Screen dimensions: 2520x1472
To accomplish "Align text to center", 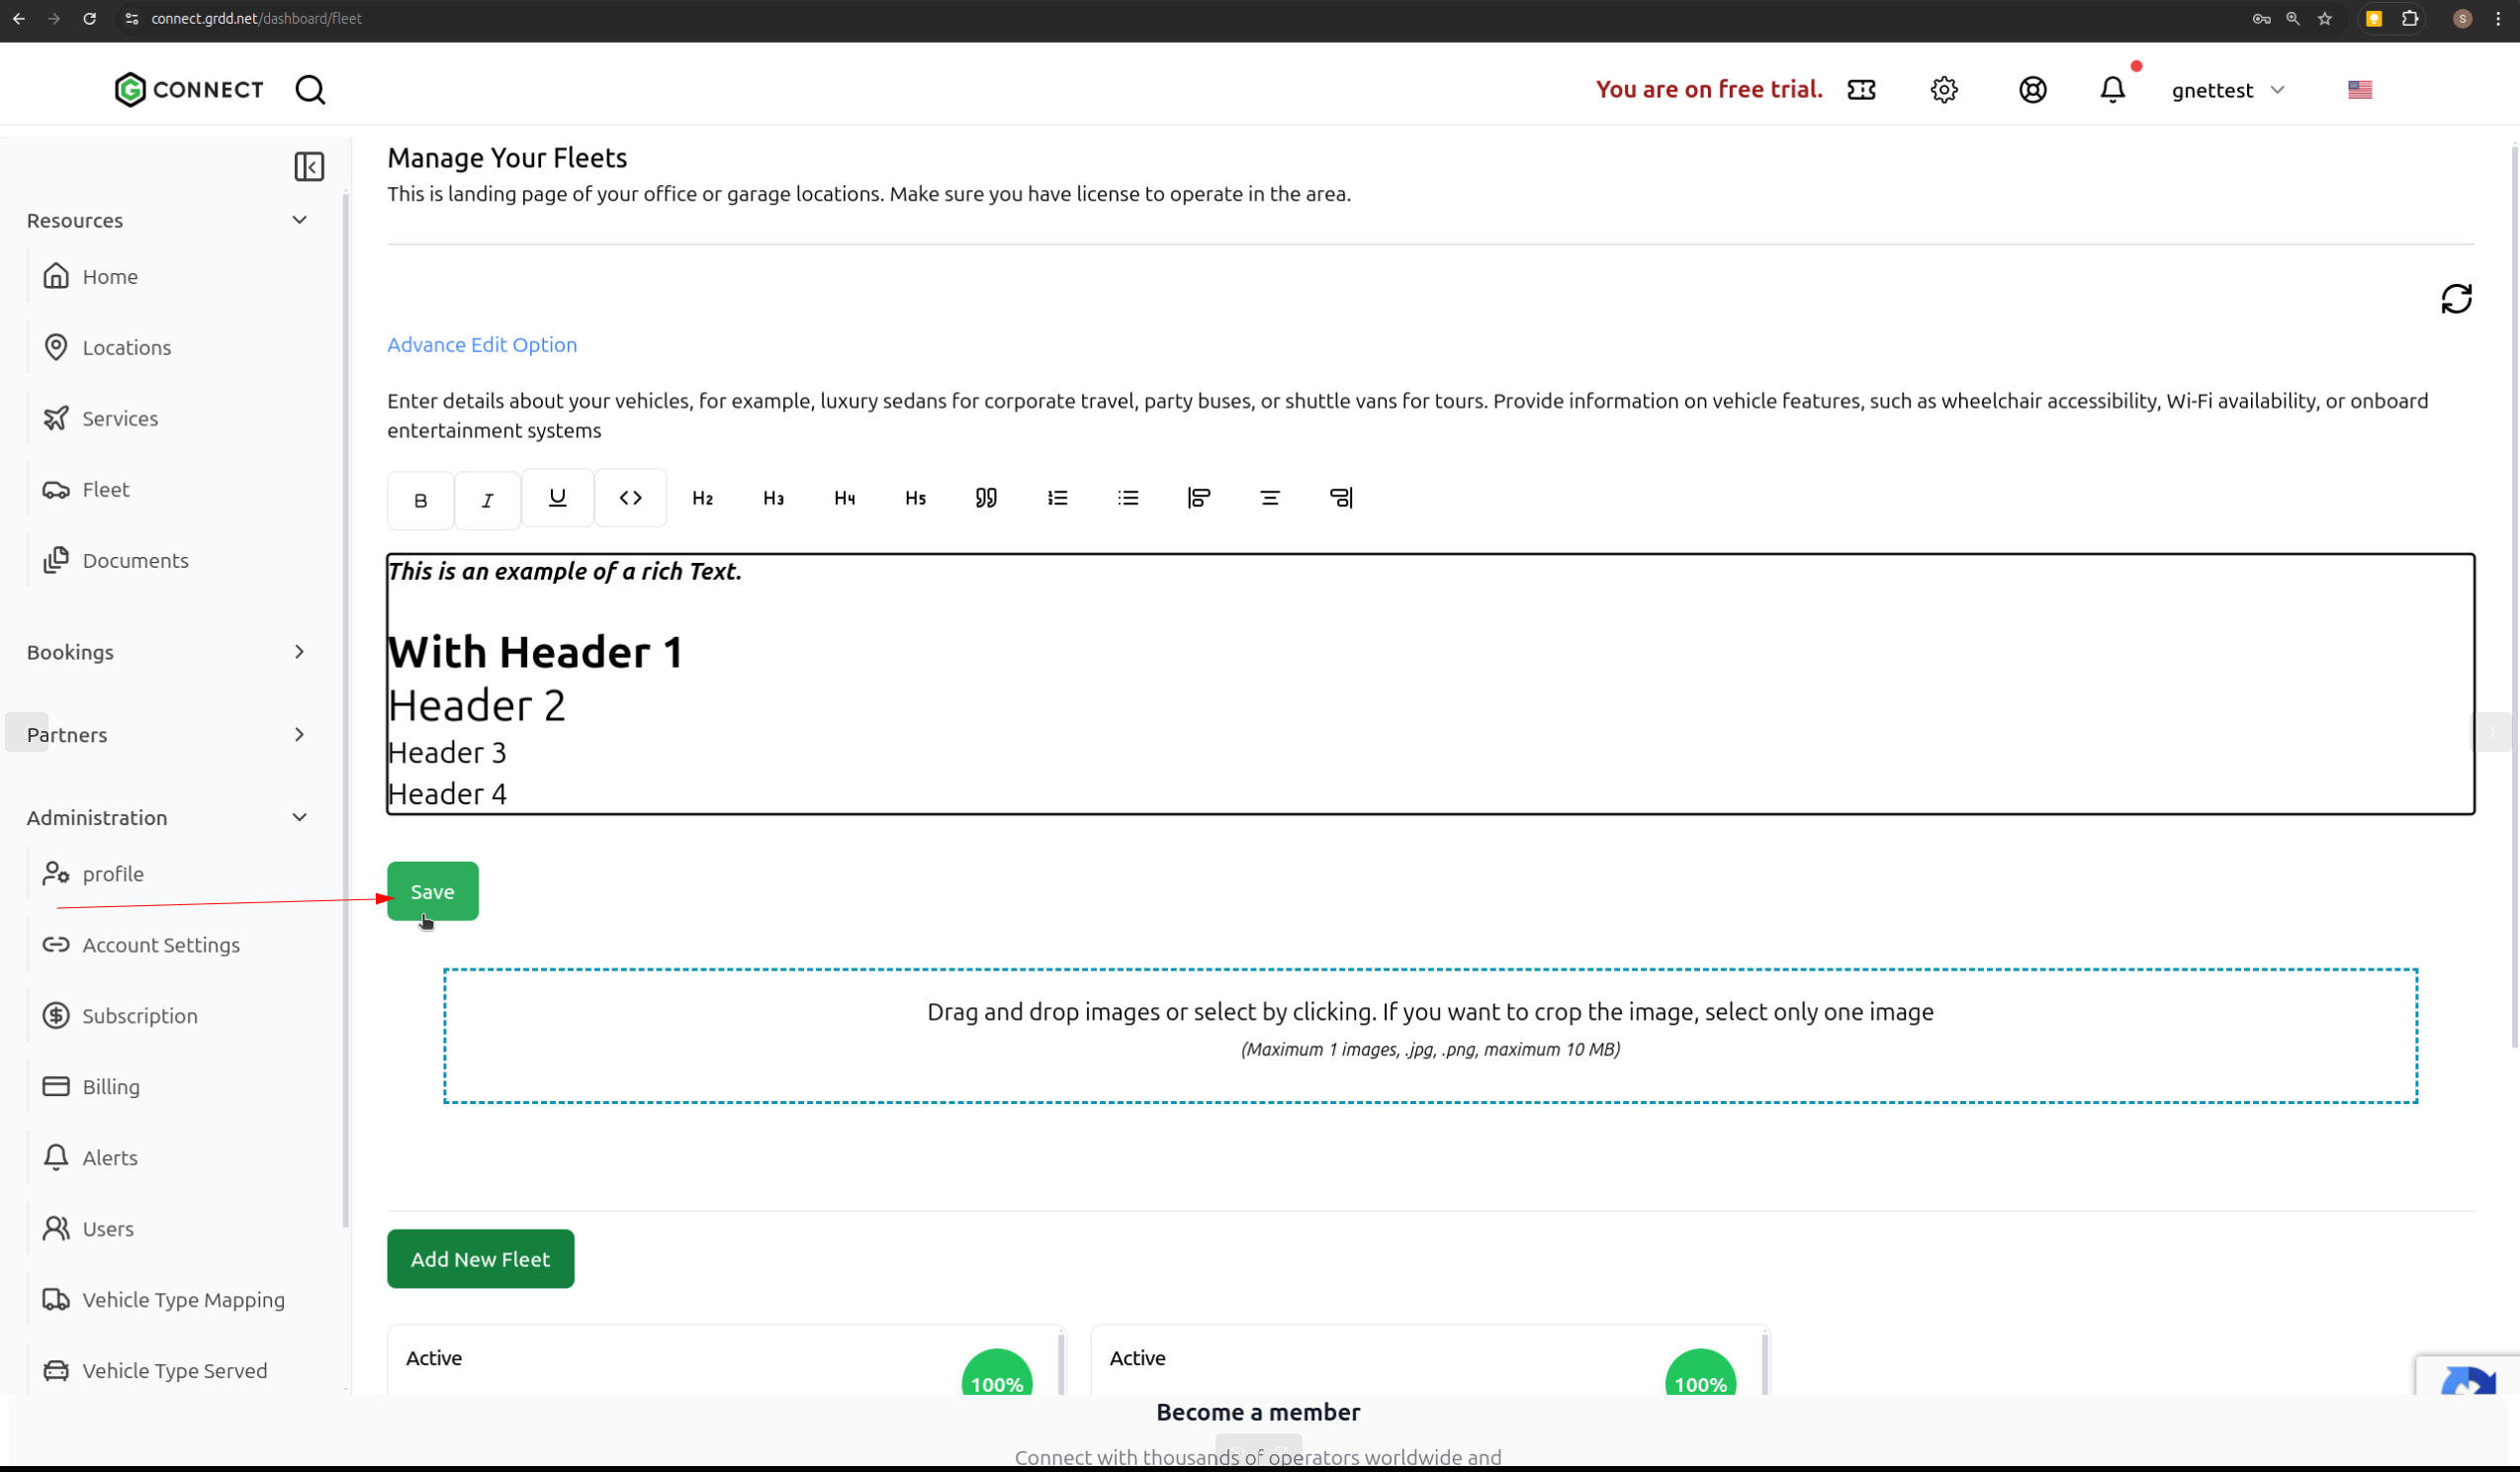I will coord(1270,497).
